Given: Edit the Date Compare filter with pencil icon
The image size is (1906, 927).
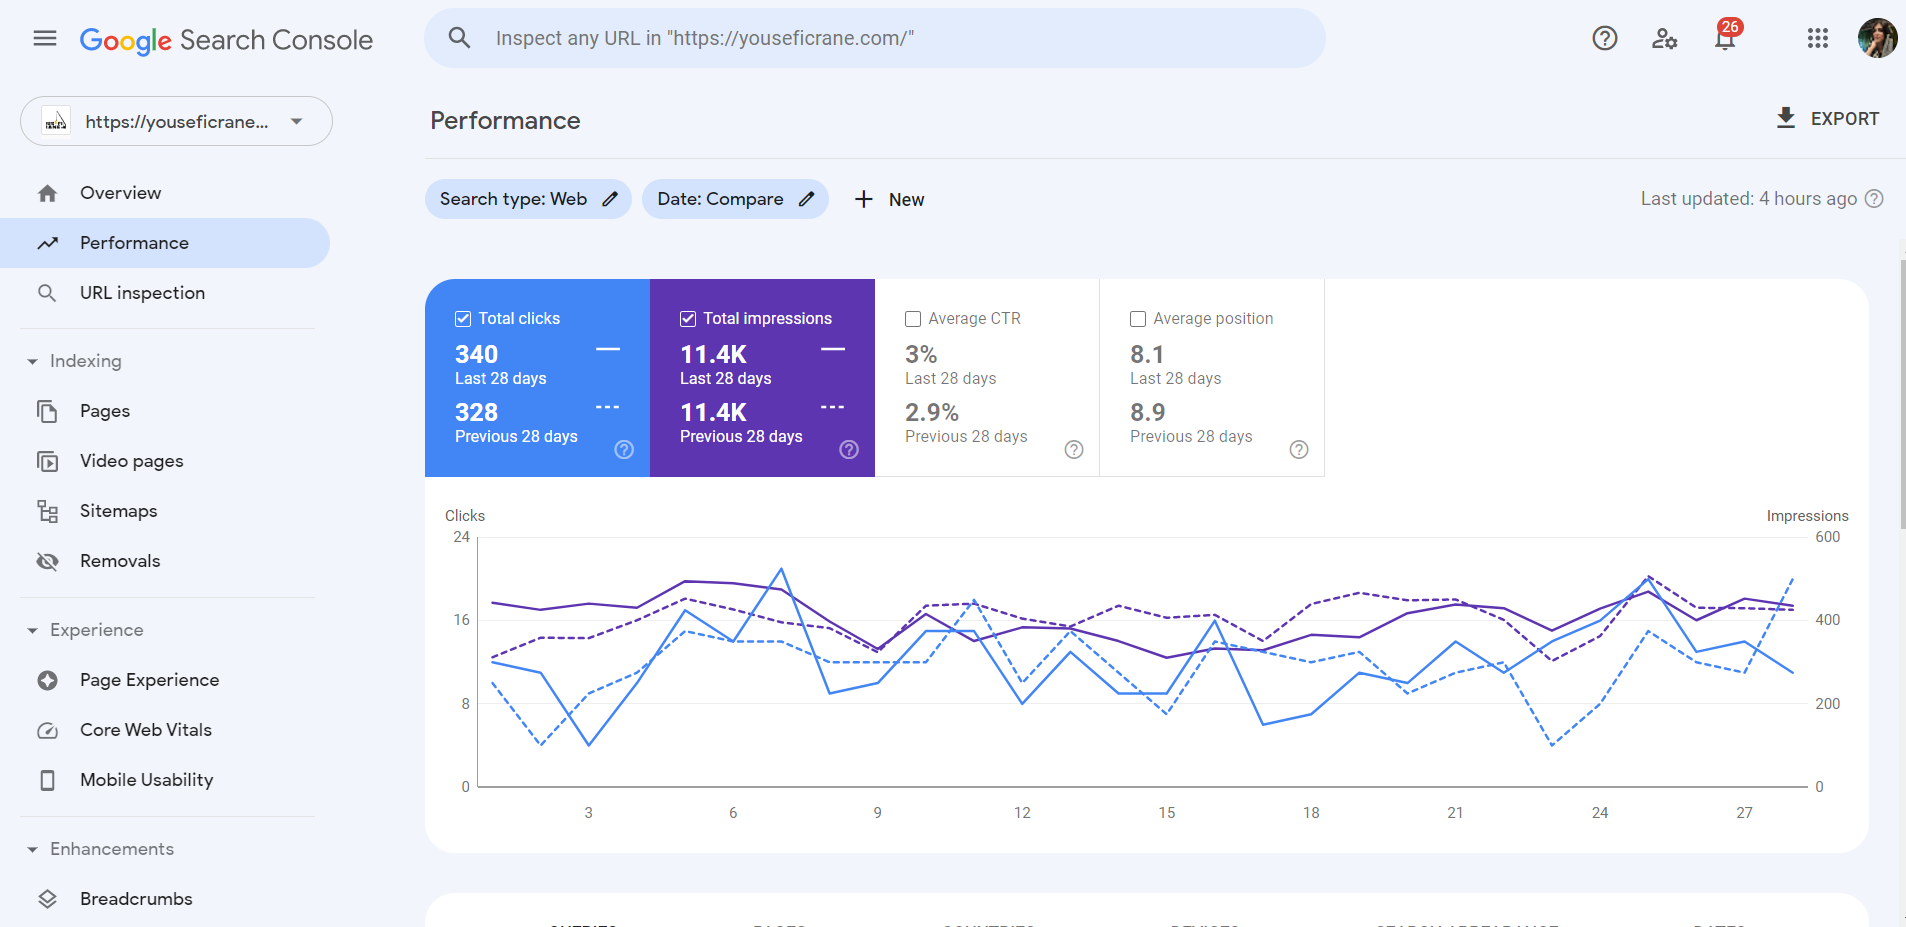Looking at the screenshot, I should coord(806,199).
